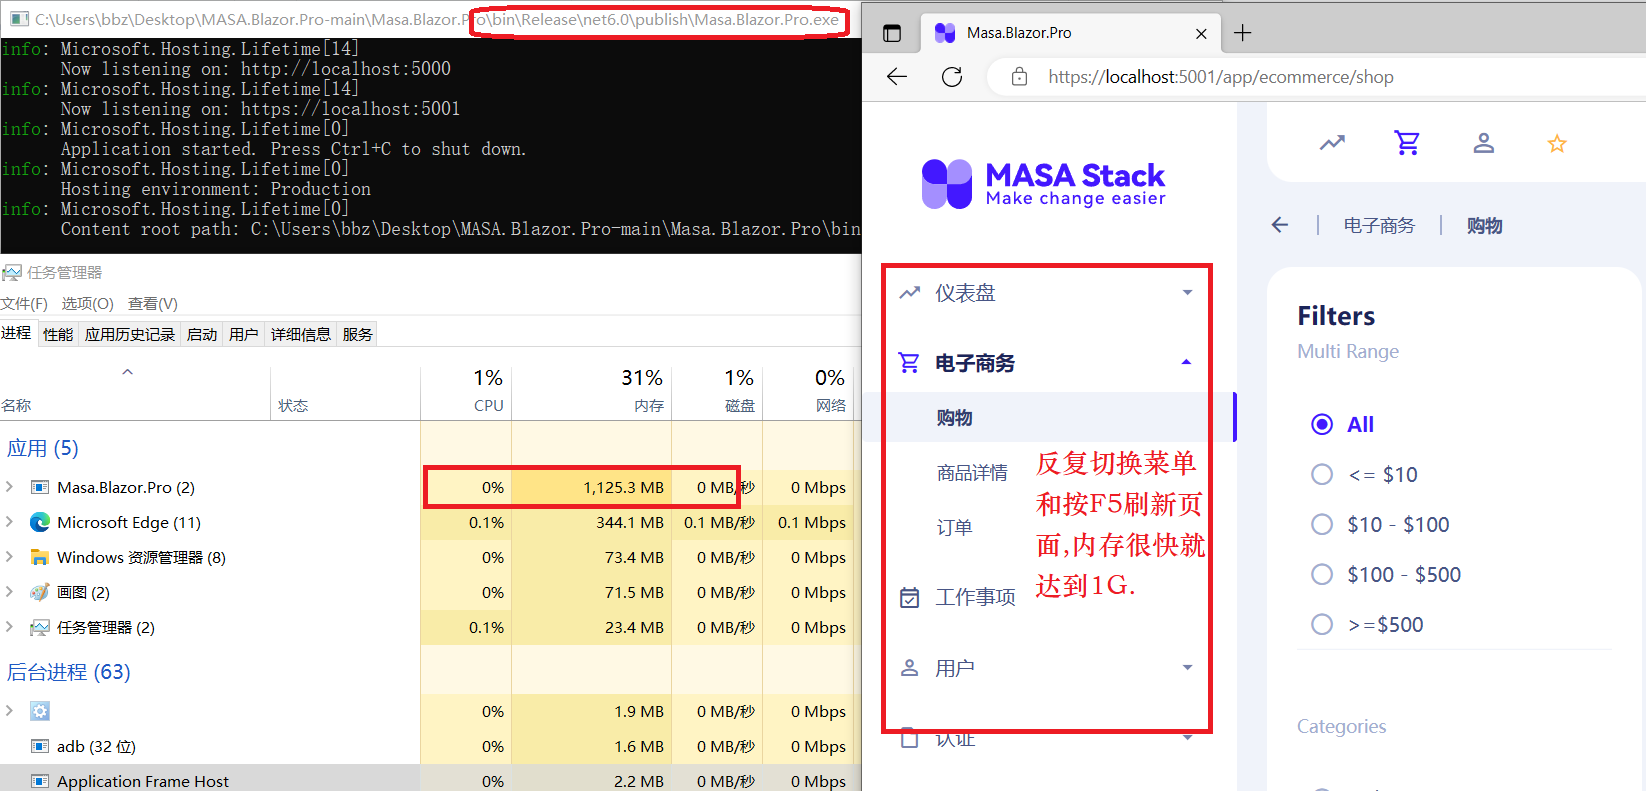The height and width of the screenshot is (791, 1646).
Task: Select the <= $10 price radio
Action: (1322, 474)
